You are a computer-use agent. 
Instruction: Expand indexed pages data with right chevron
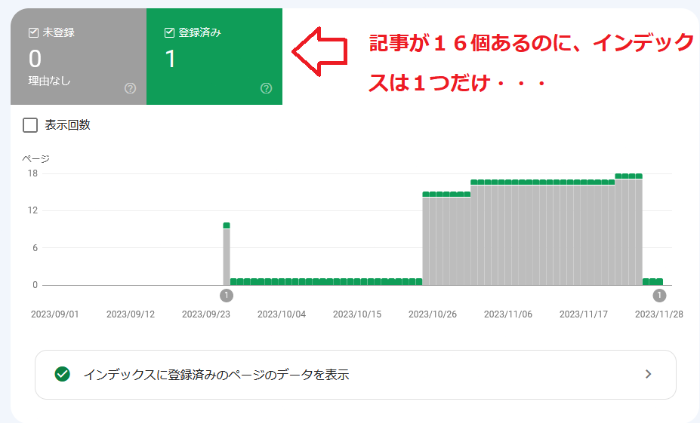pos(647,374)
